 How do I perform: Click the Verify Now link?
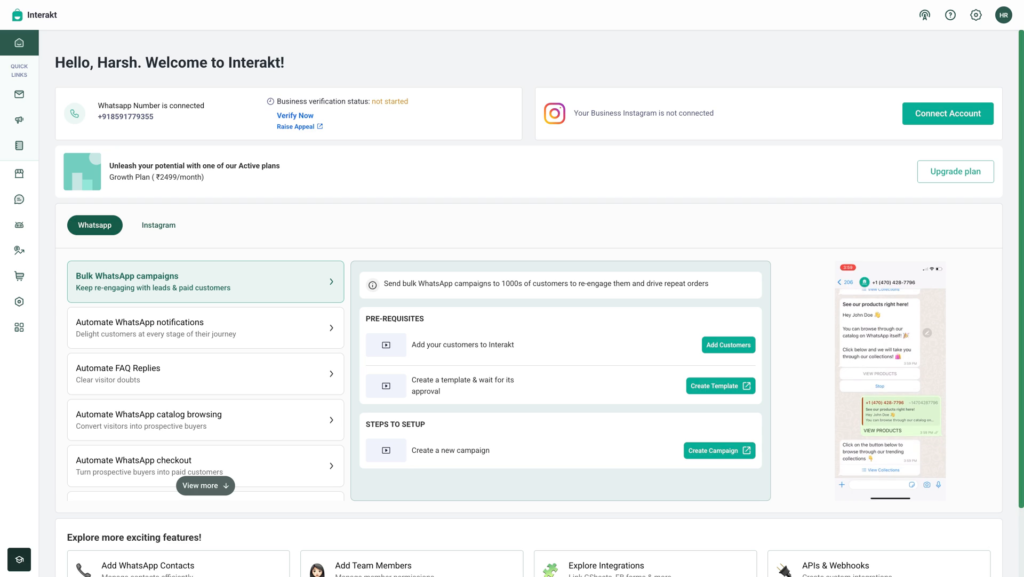point(295,116)
